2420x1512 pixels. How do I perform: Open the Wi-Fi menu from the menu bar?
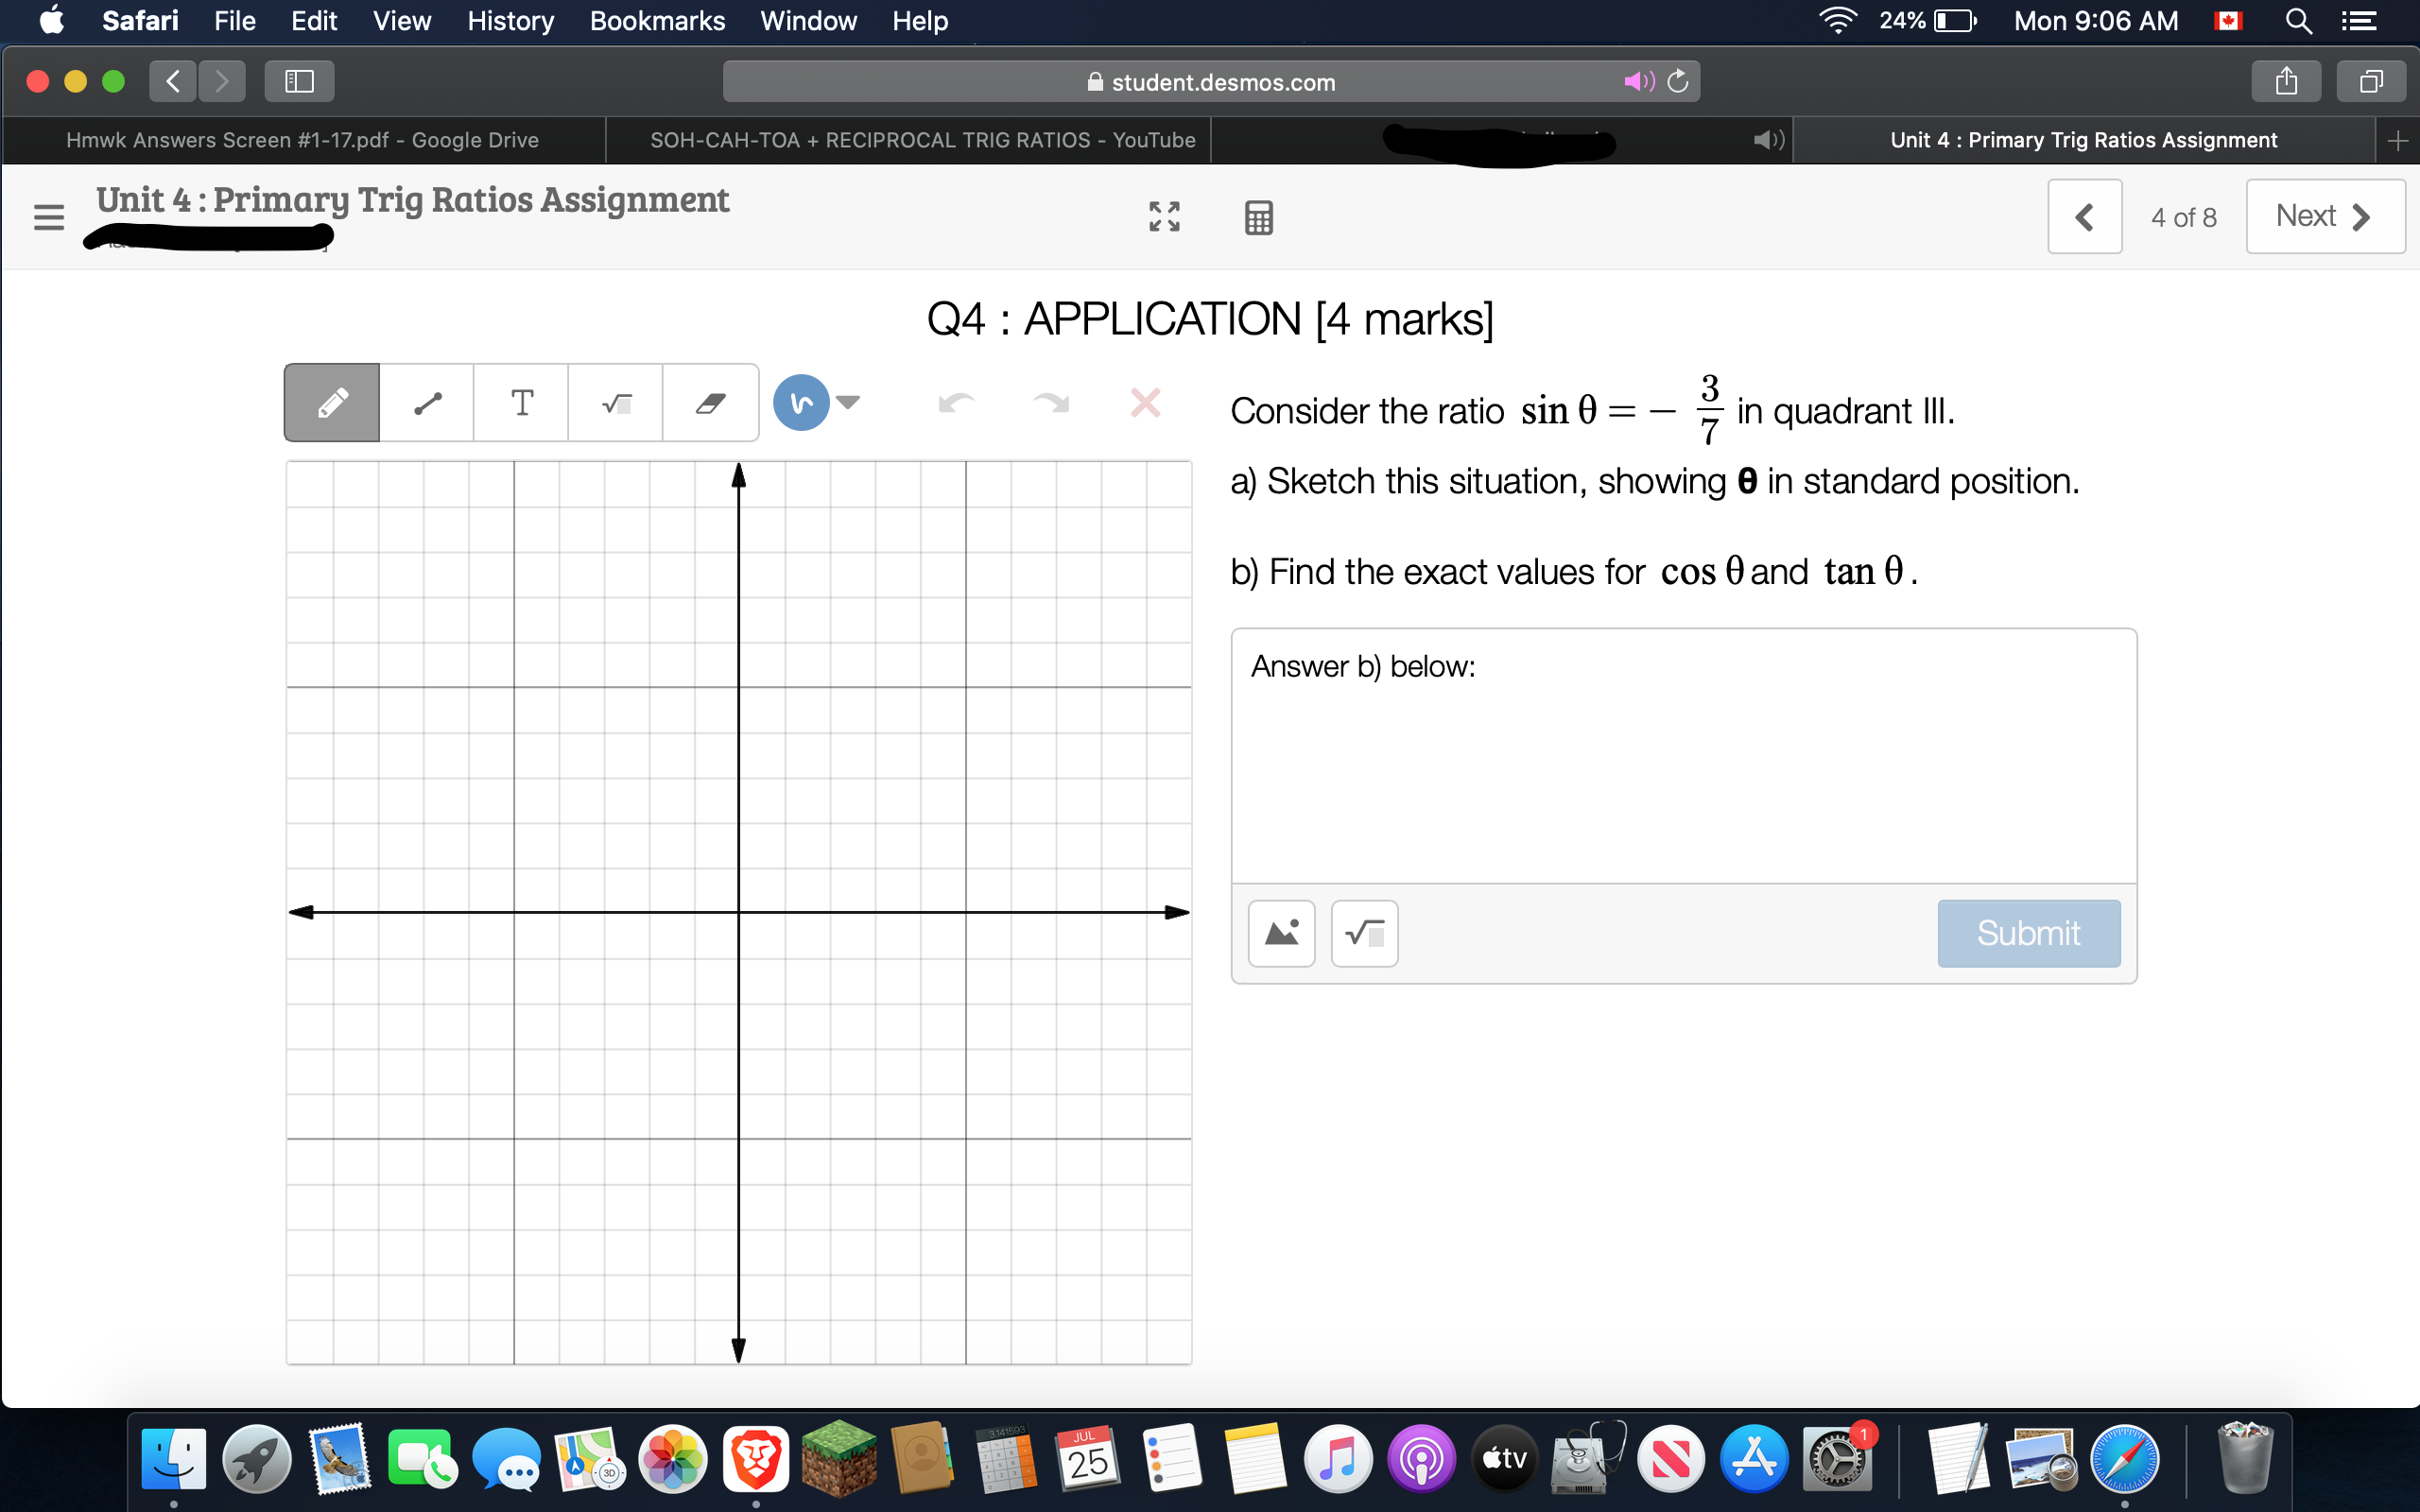click(x=1838, y=21)
